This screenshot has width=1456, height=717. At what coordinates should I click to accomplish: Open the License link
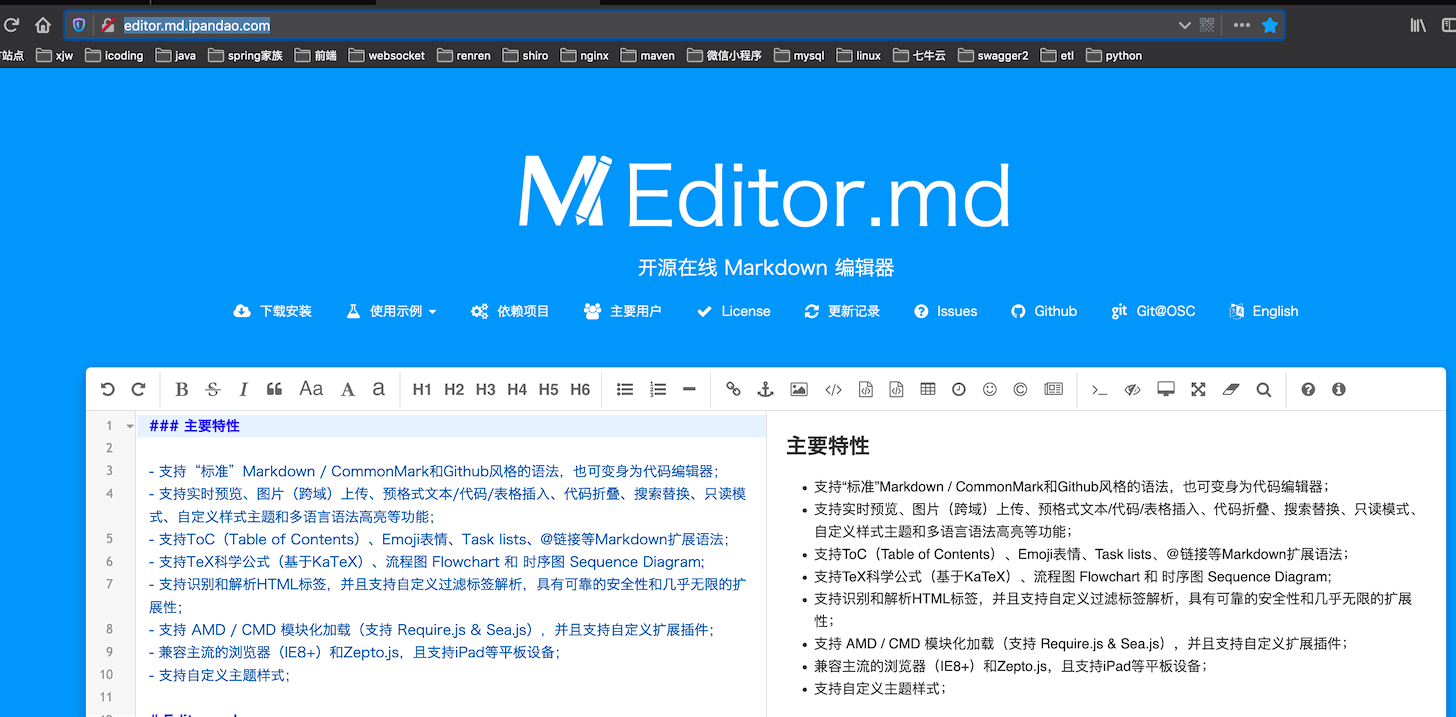tap(733, 311)
